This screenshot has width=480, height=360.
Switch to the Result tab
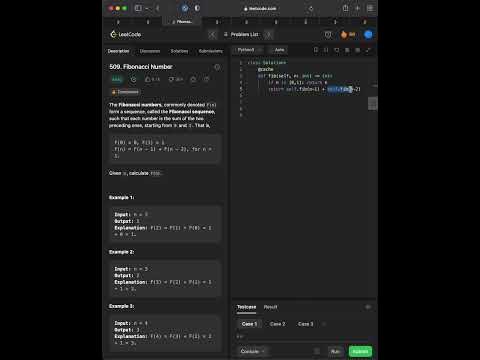(270, 307)
